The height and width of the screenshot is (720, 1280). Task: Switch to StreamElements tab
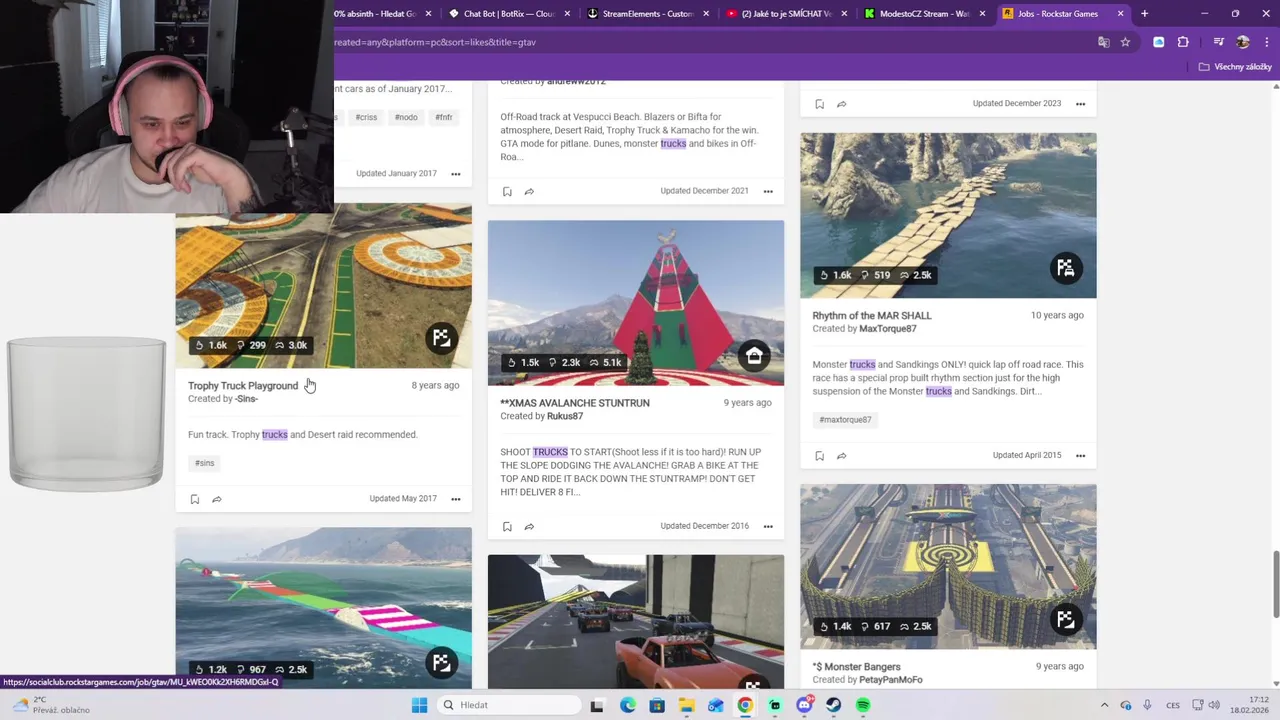[647, 14]
